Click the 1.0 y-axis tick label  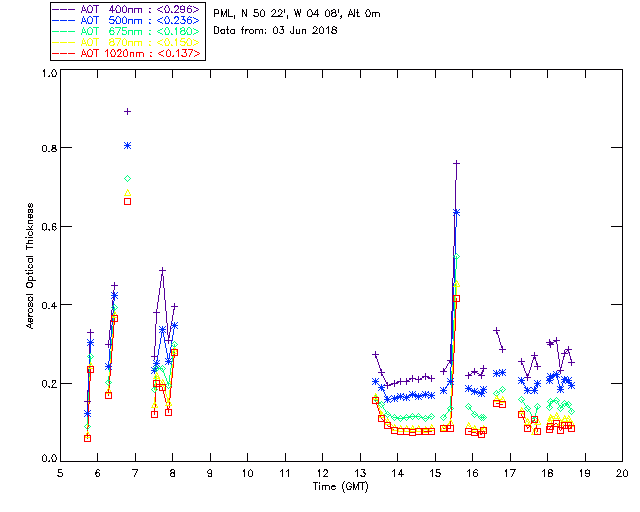(49, 73)
